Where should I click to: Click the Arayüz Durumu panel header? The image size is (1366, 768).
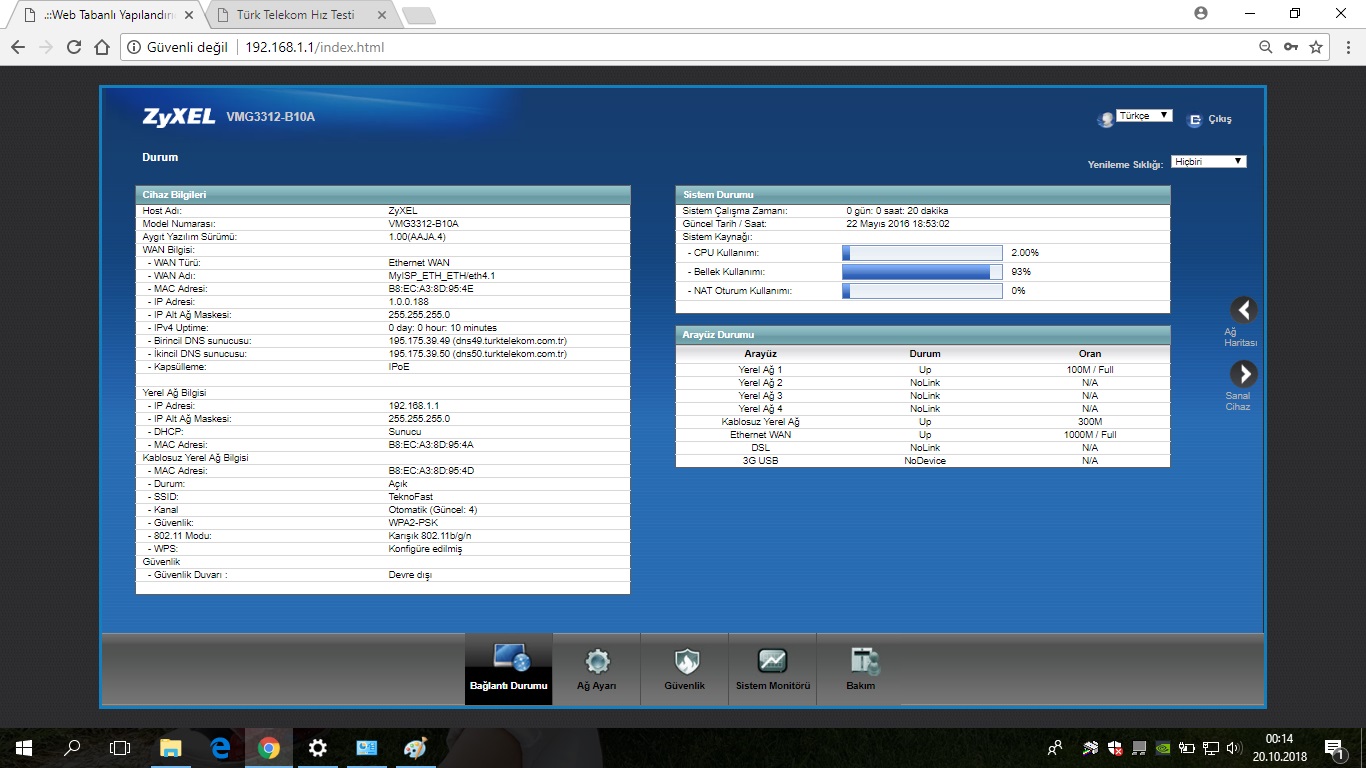923,335
